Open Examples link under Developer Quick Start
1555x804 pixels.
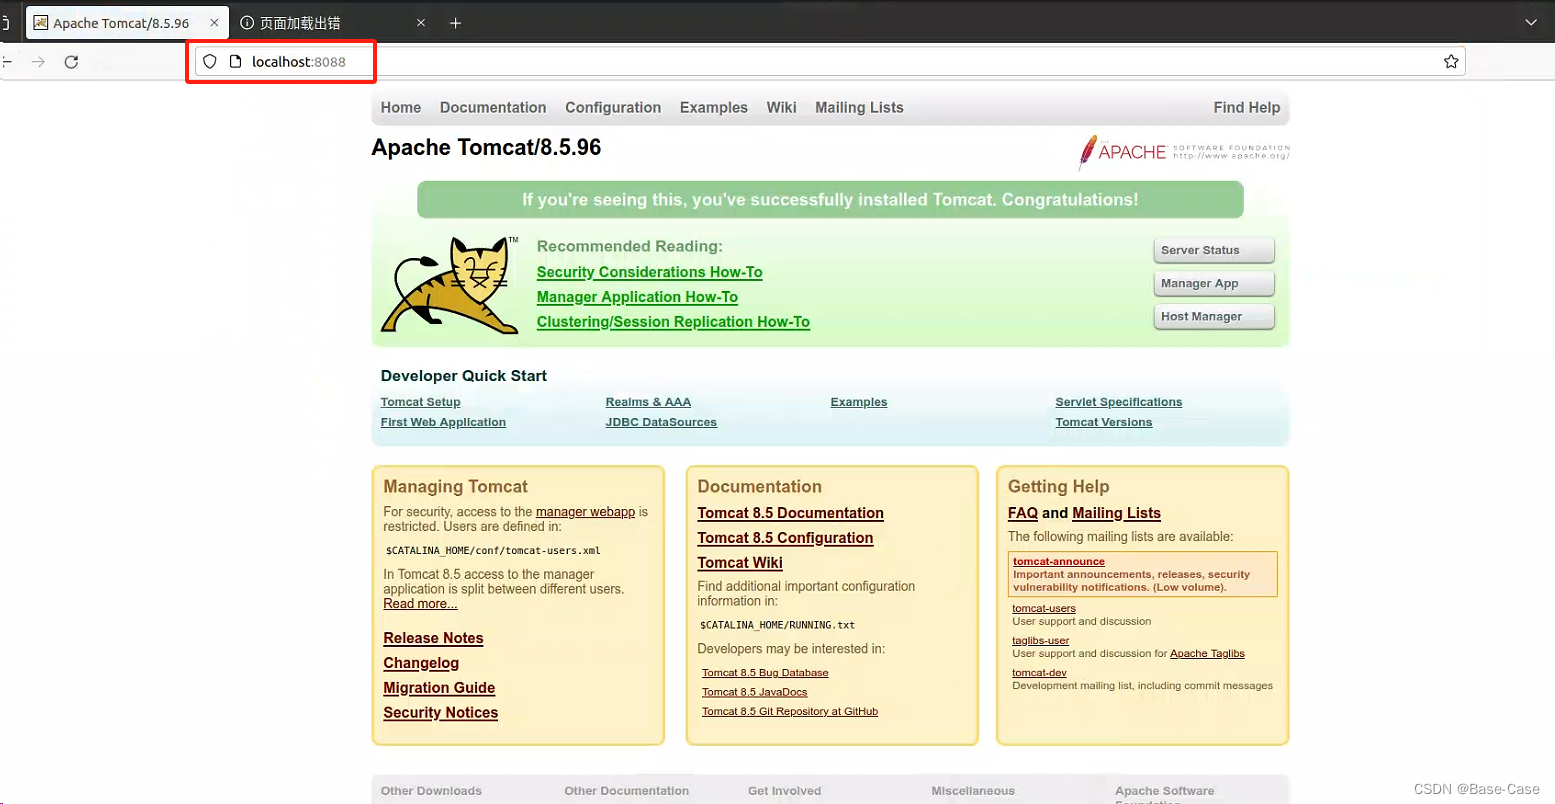point(859,402)
